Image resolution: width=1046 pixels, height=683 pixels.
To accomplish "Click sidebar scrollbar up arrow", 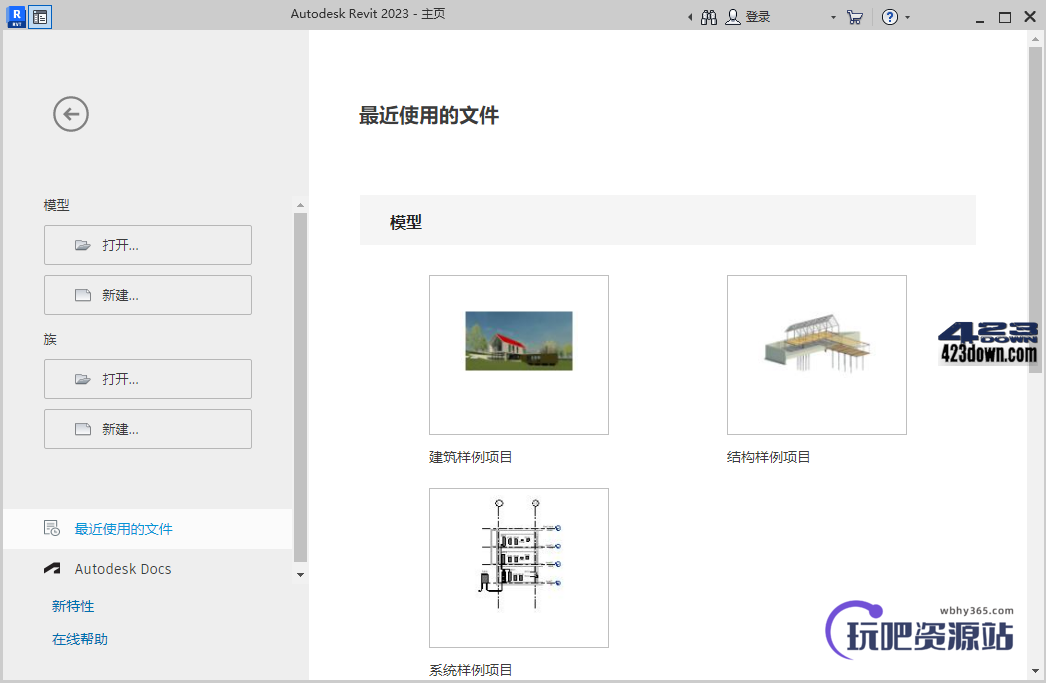I will [300, 205].
